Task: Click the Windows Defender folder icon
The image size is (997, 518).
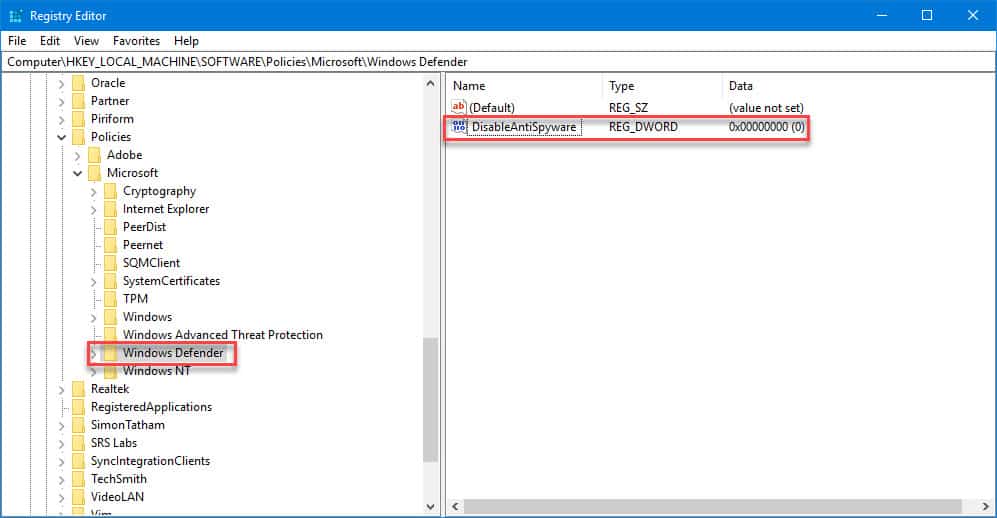Action: [x=111, y=353]
